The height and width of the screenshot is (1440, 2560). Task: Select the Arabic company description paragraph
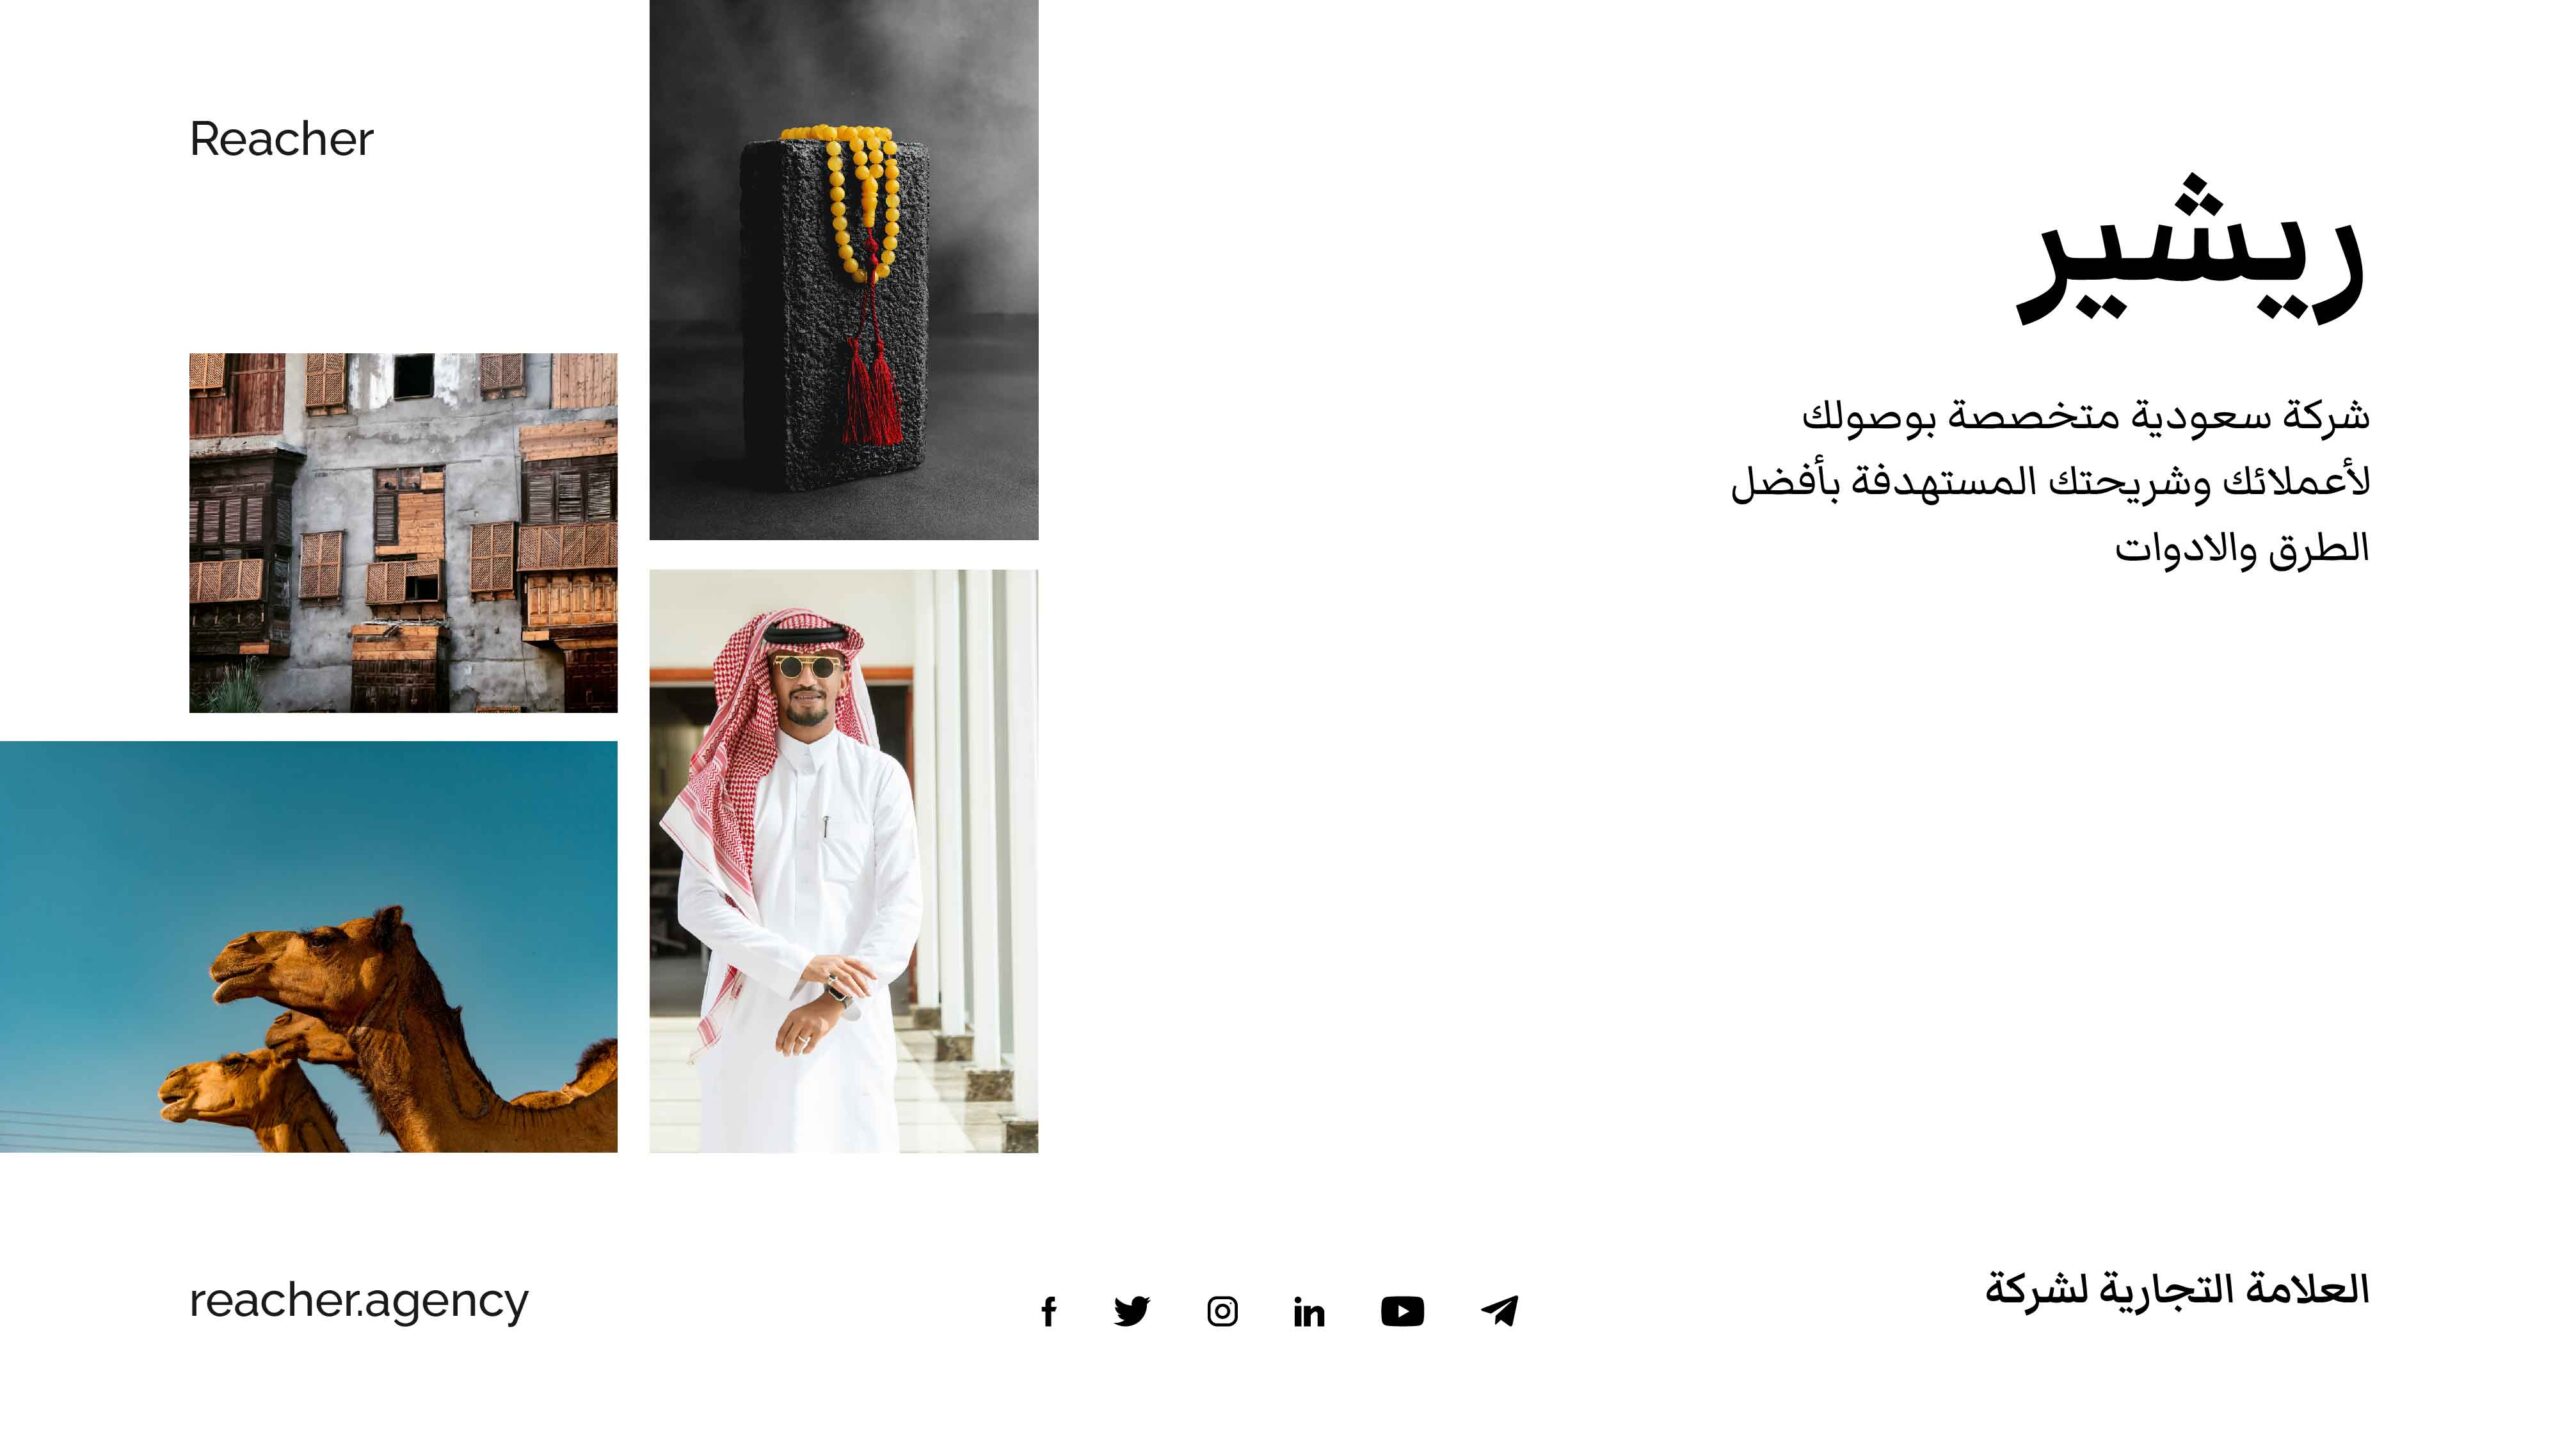tap(2050, 482)
